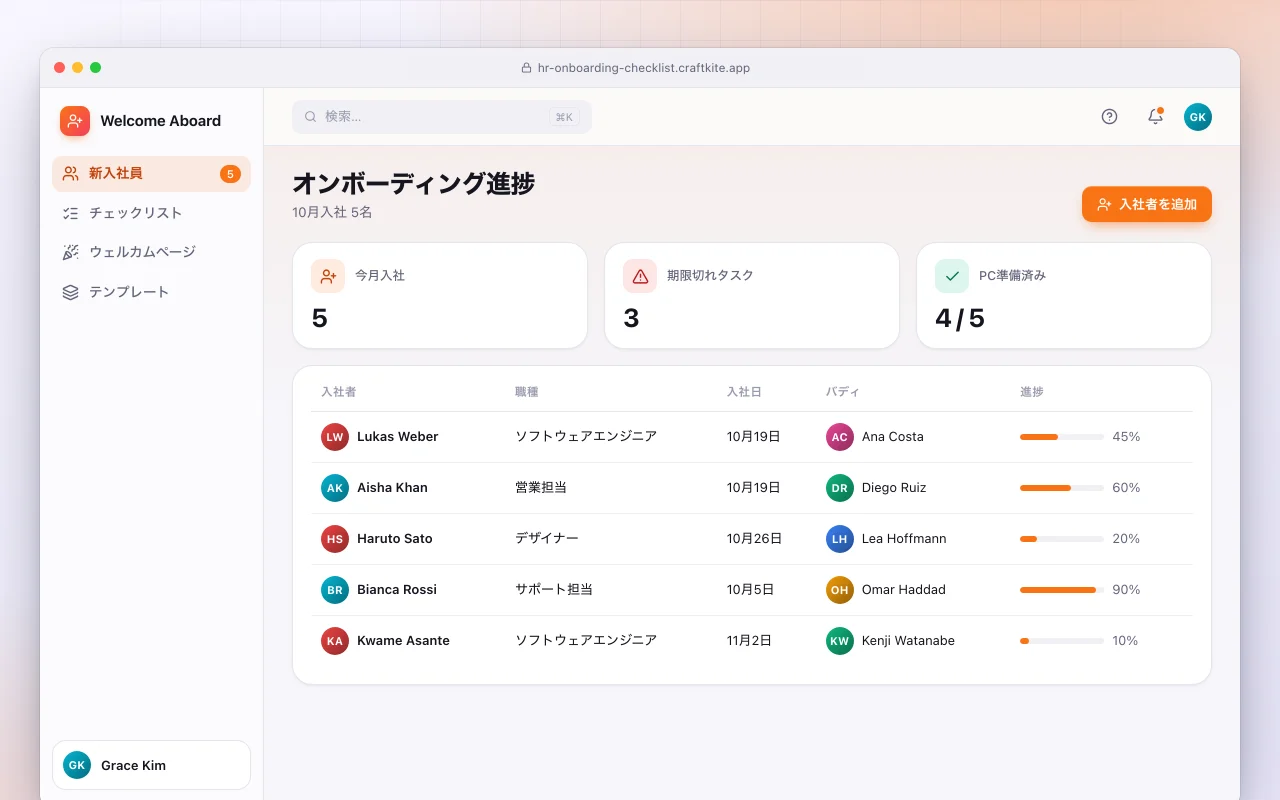This screenshot has width=1280, height=800.
Task: Click the KW buddy avatar for Kenji Watanabe
Action: pos(840,641)
